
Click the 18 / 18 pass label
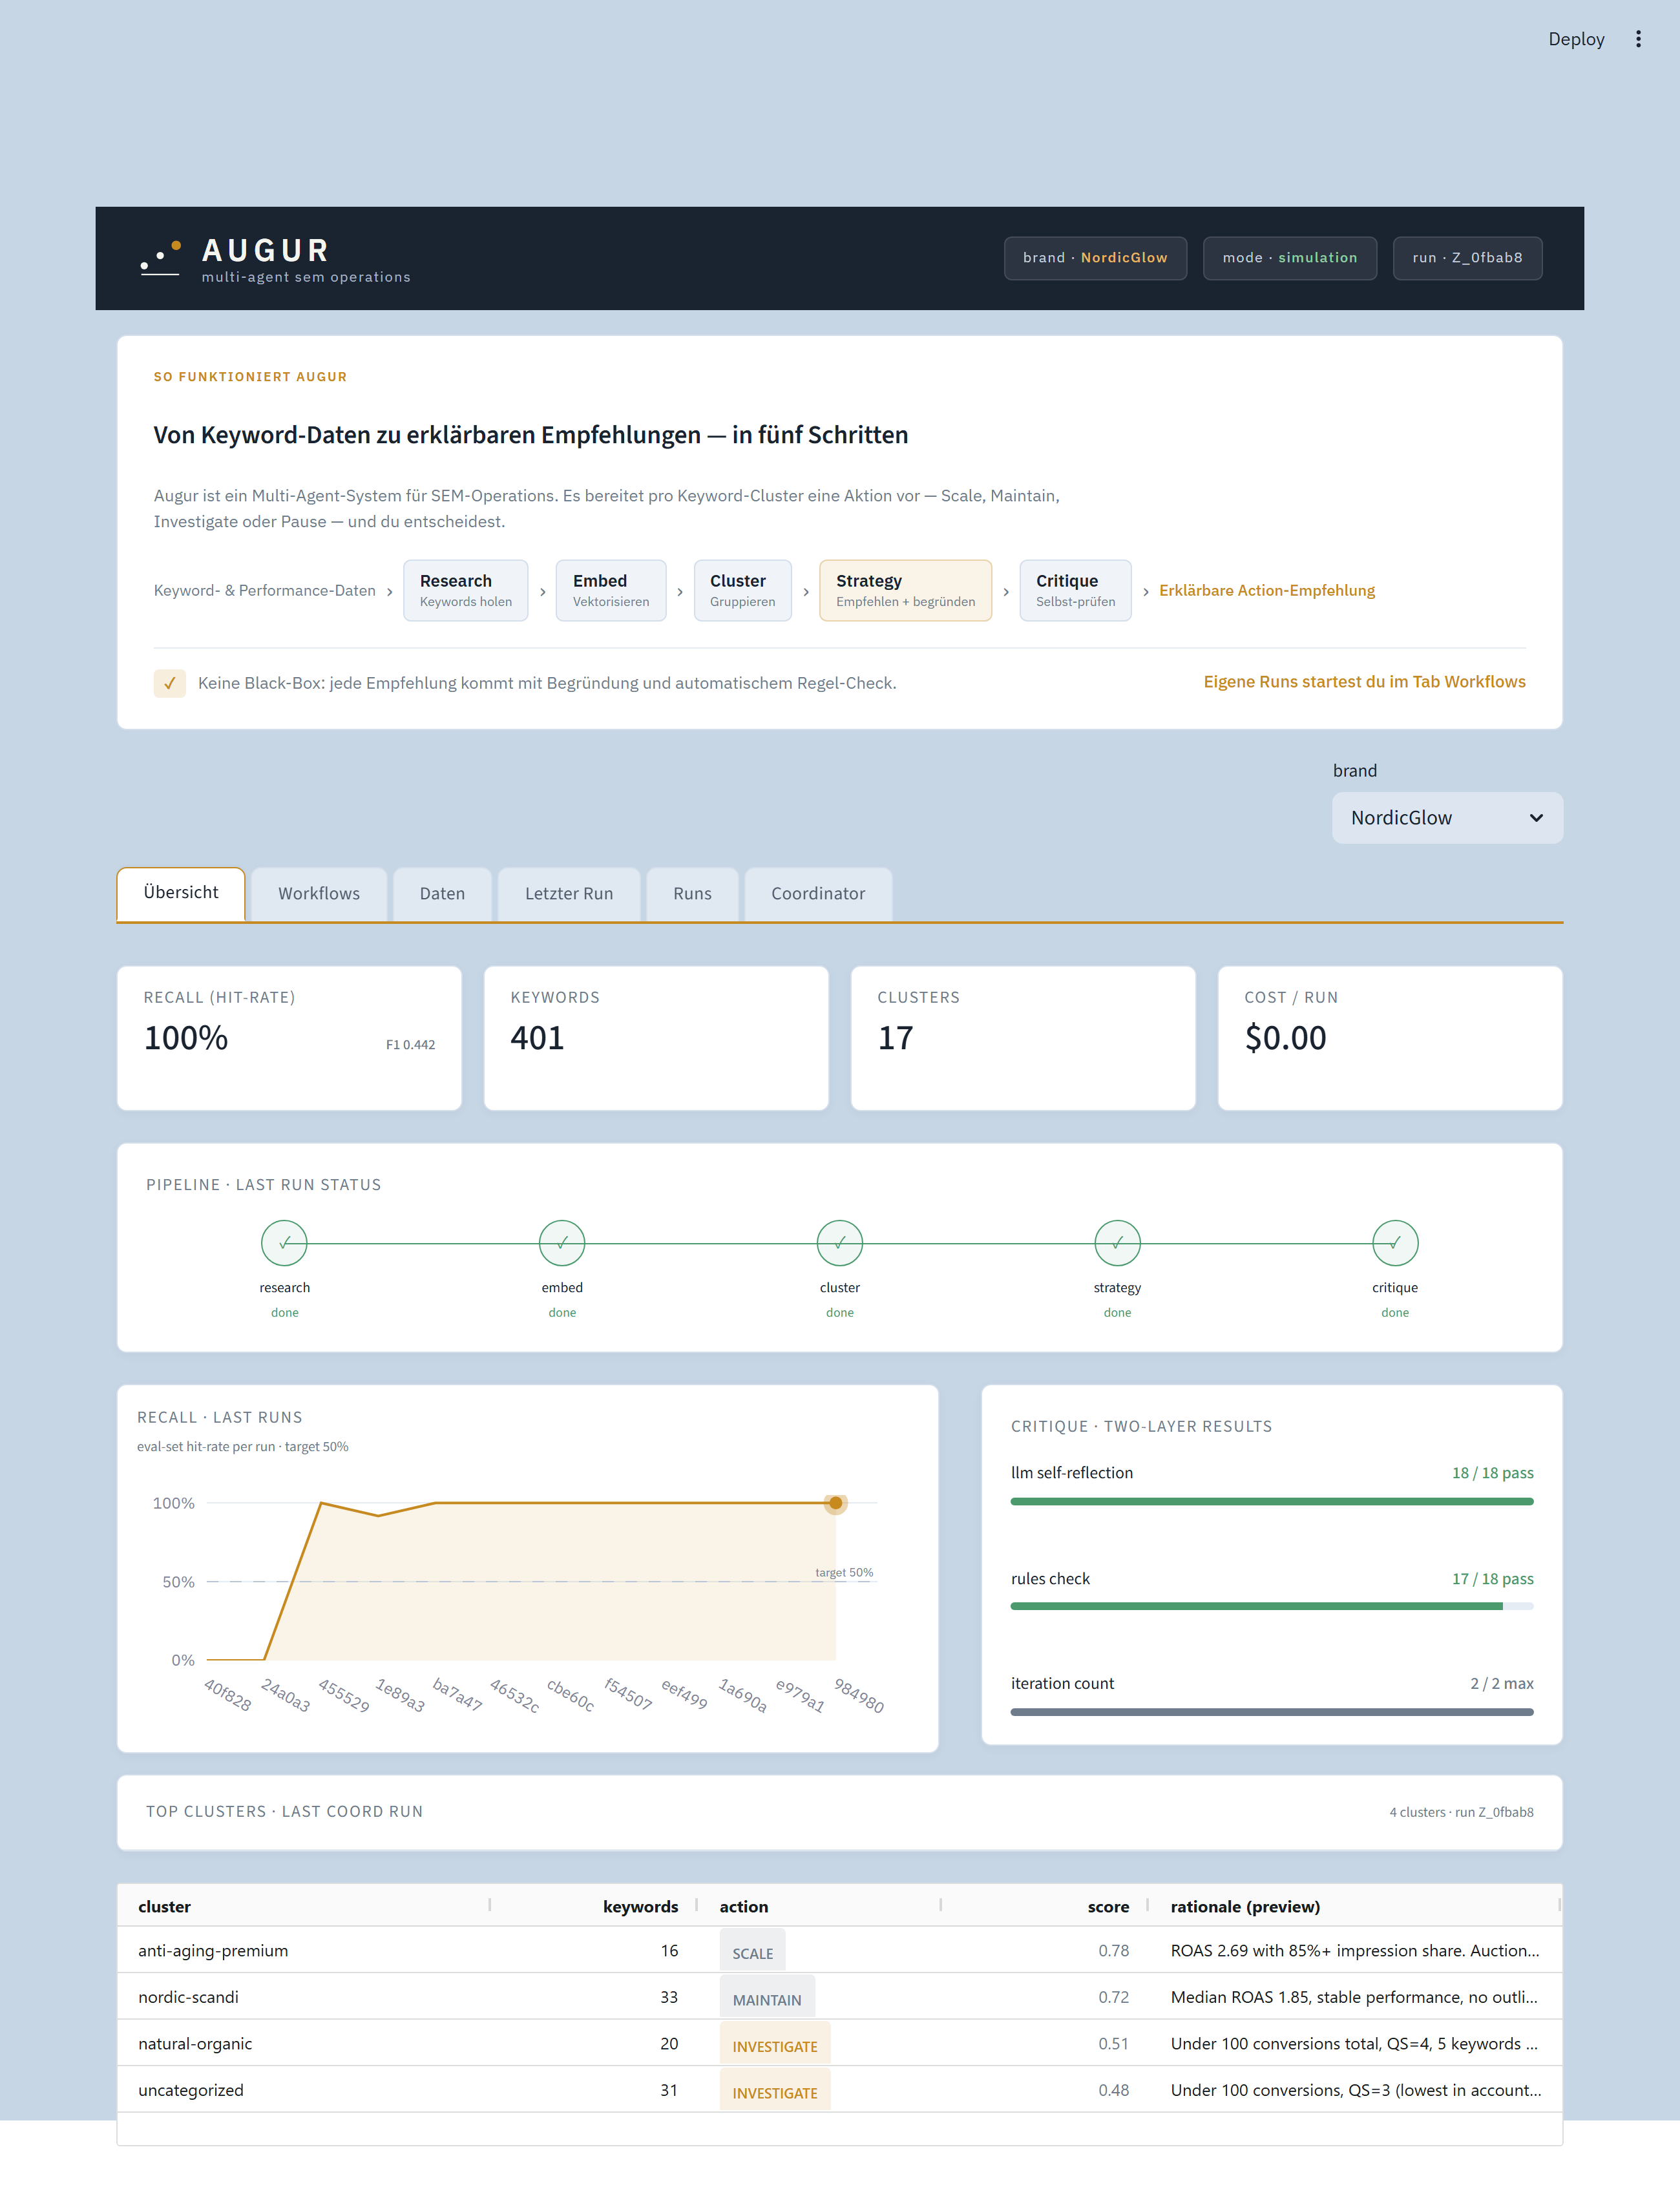point(1492,1472)
